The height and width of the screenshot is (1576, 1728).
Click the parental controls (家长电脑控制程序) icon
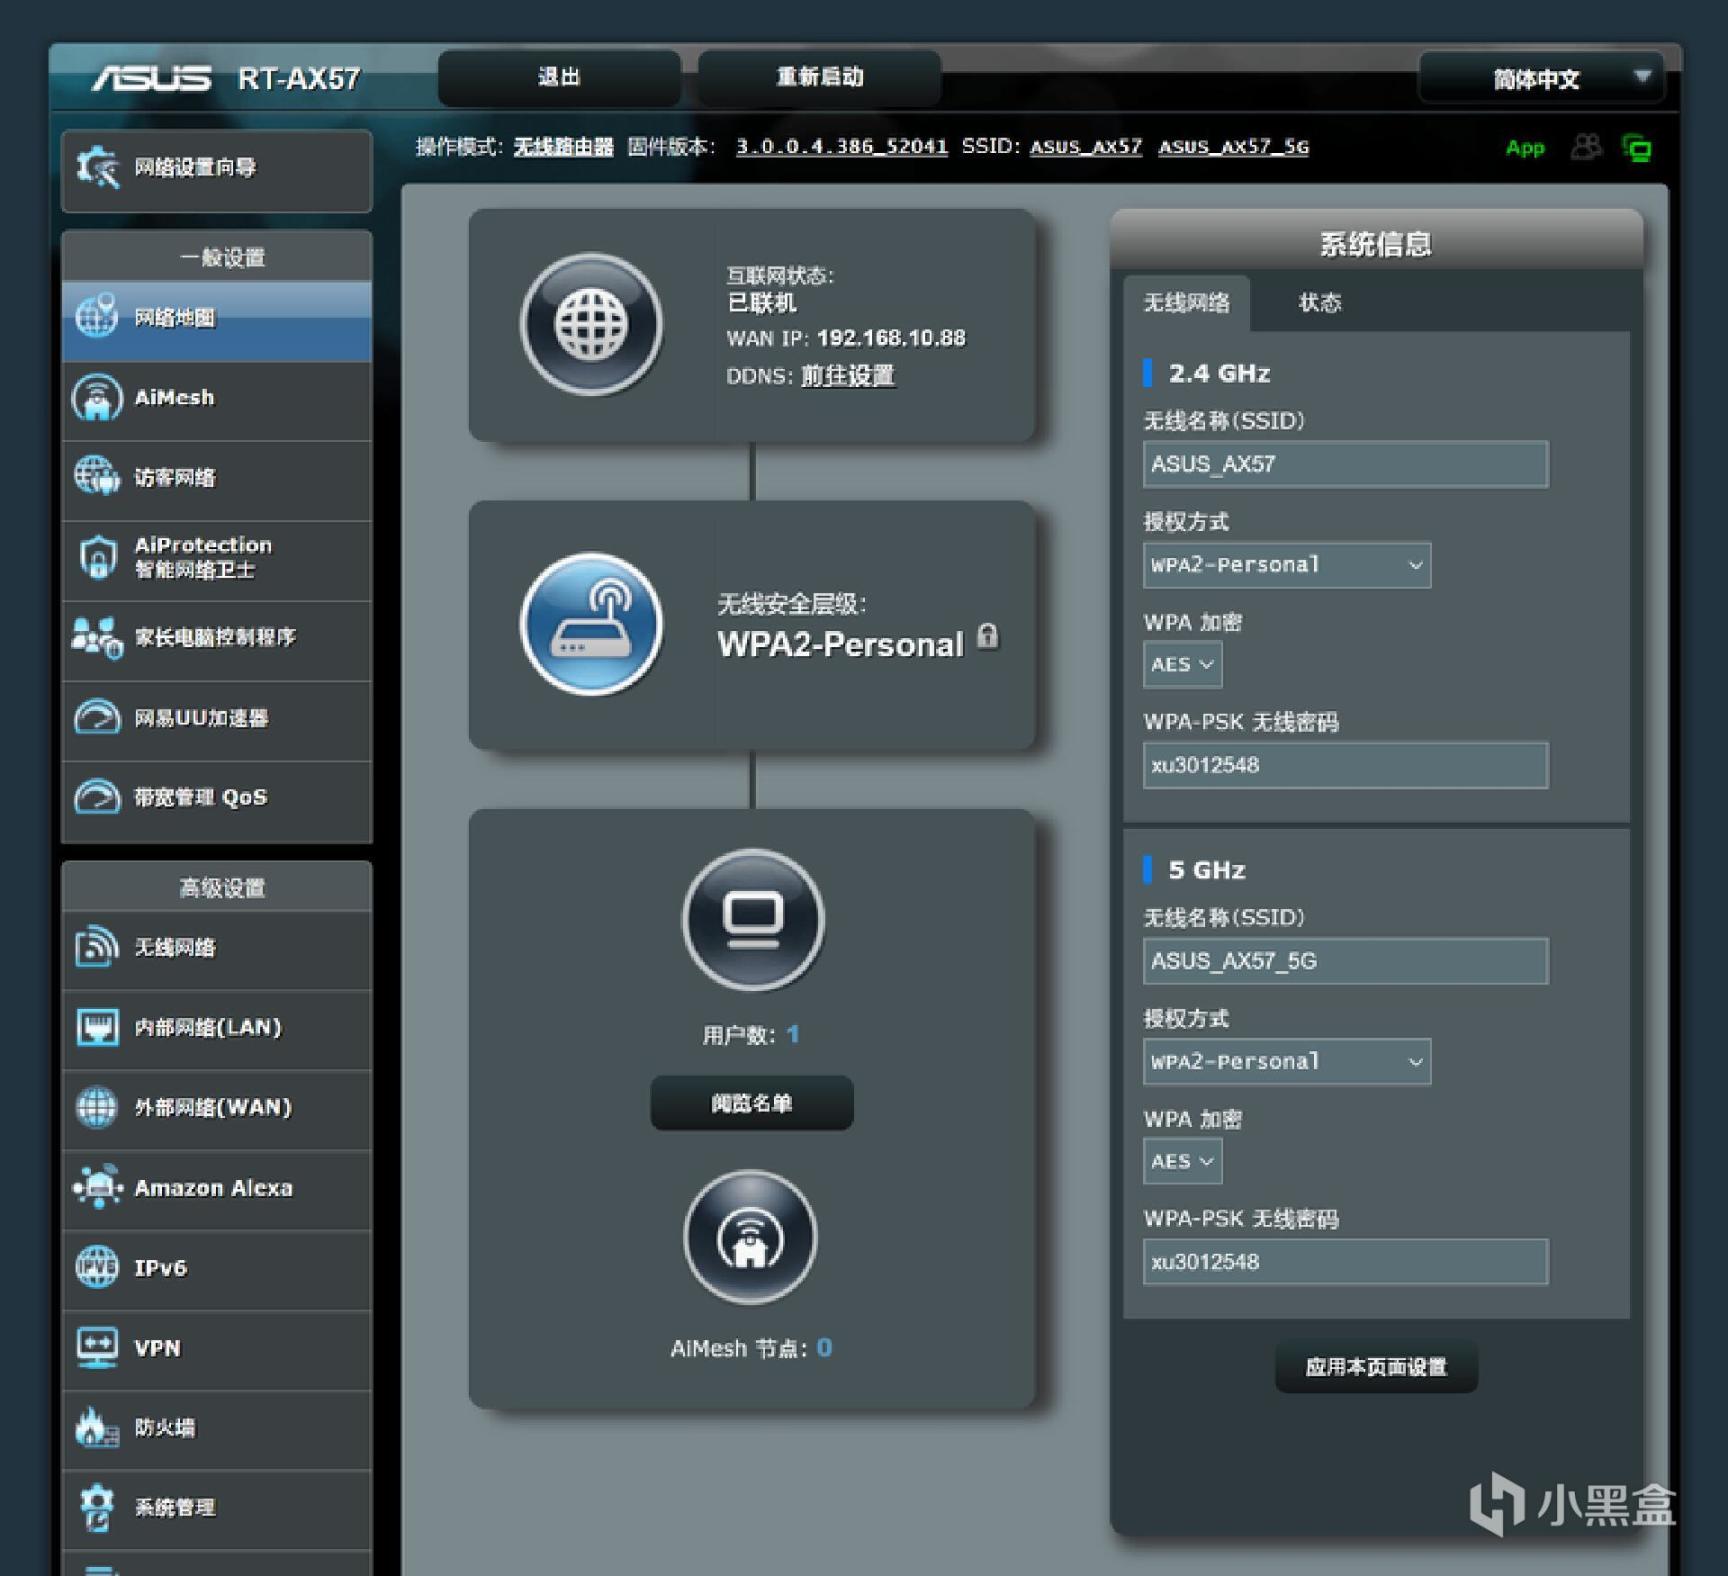[97, 637]
